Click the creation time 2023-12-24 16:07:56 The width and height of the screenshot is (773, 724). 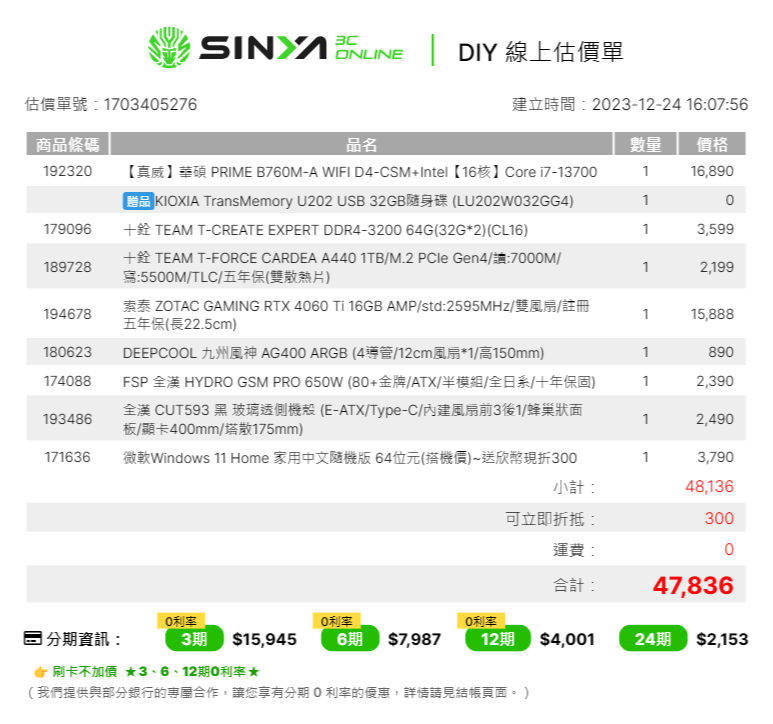669,104
